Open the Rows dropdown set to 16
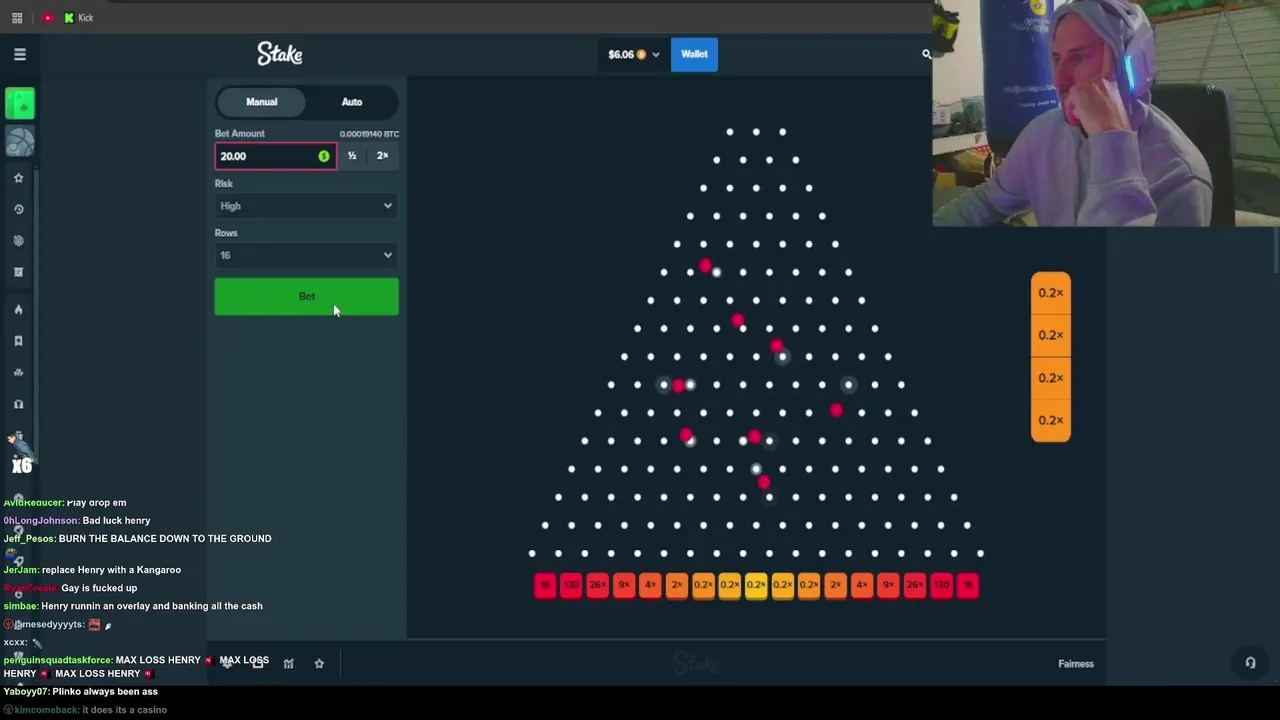Viewport: 1280px width, 720px height. [x=306, y=255]
